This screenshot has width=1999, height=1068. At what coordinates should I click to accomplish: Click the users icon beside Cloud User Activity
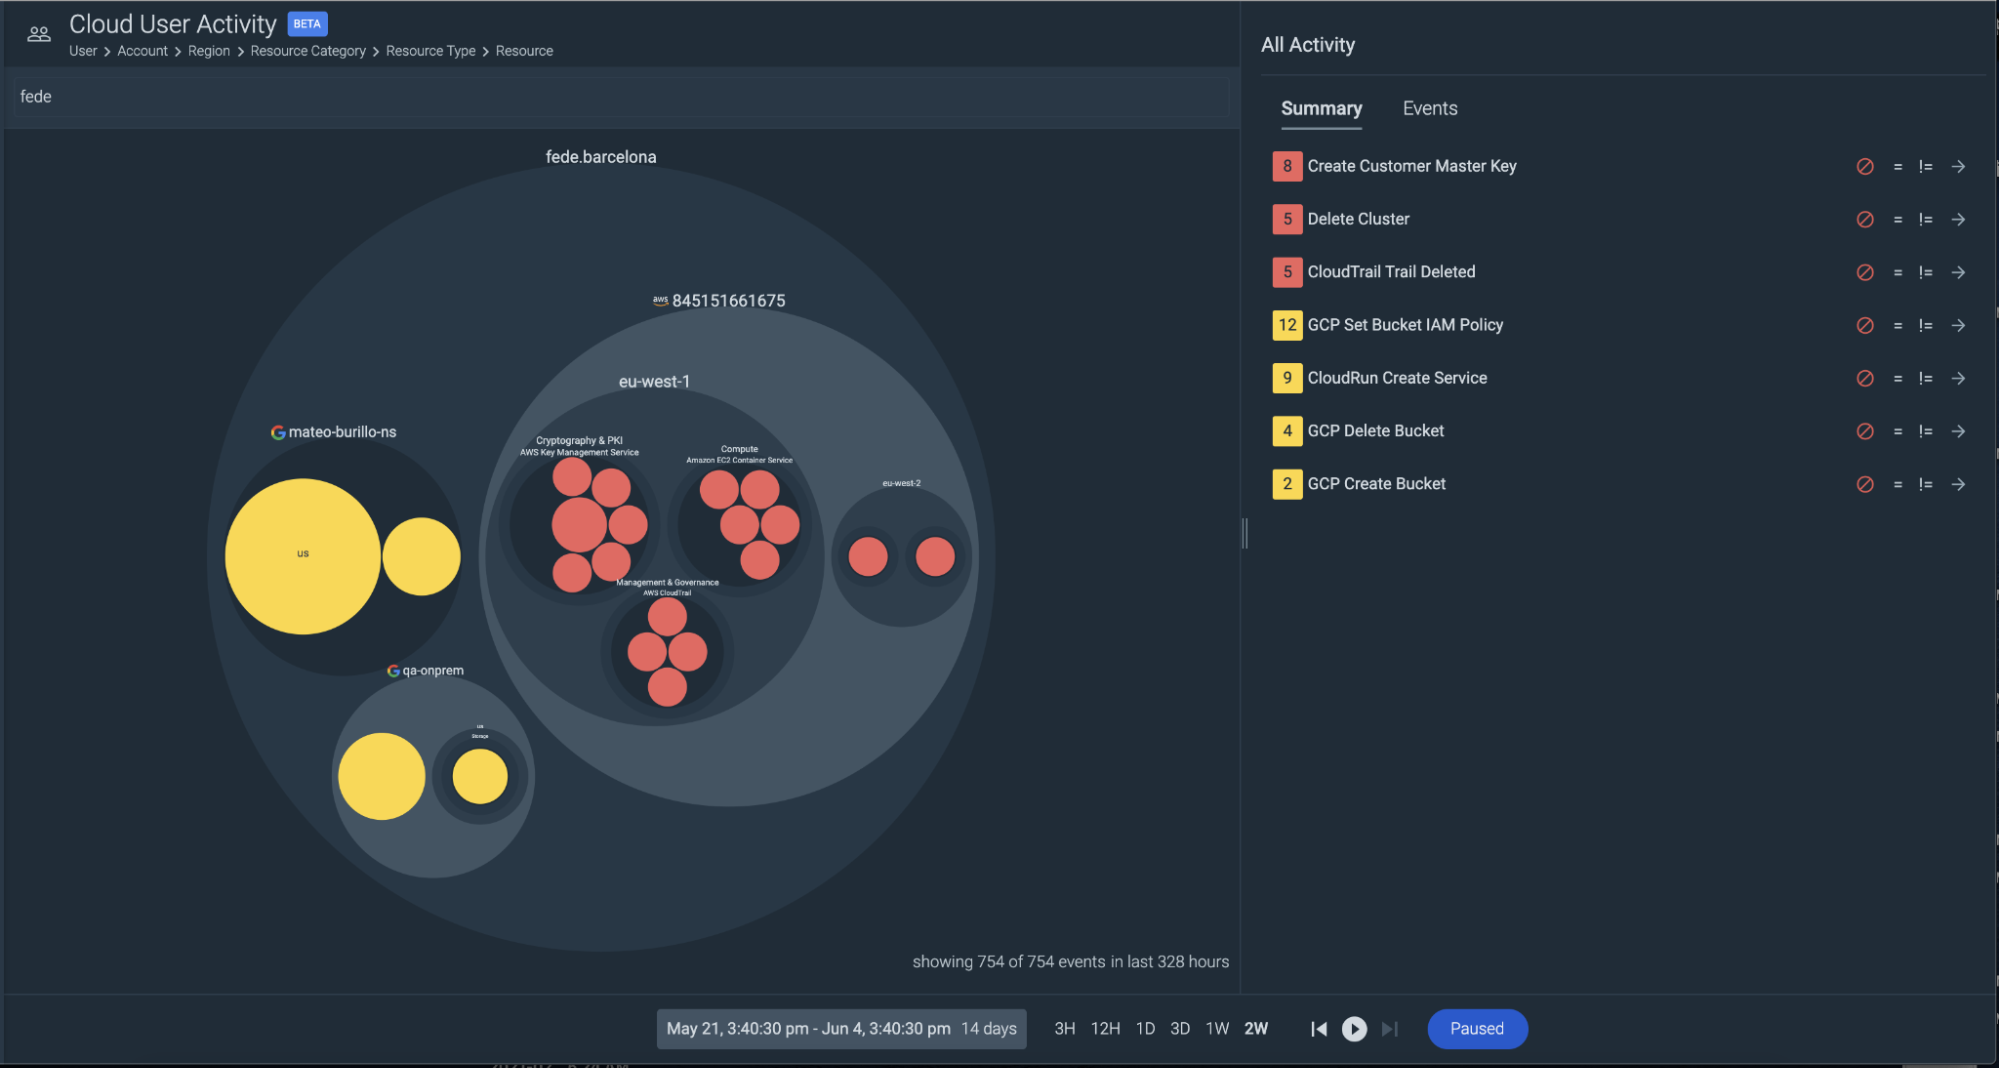(39, 35)
